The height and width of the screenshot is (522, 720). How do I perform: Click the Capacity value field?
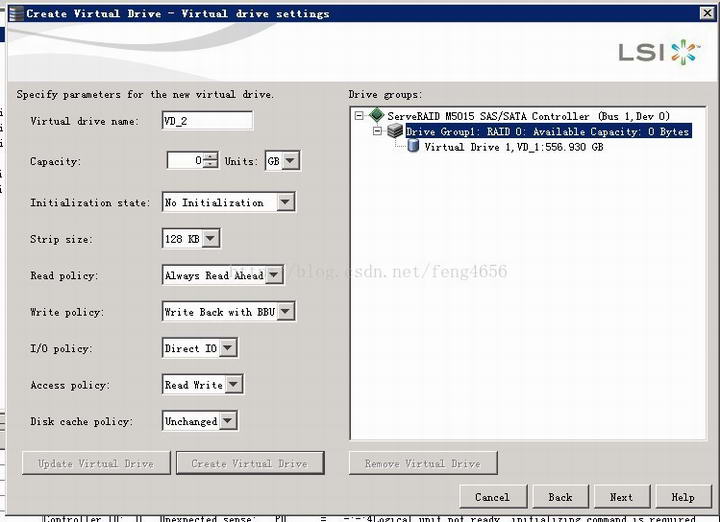185,160
